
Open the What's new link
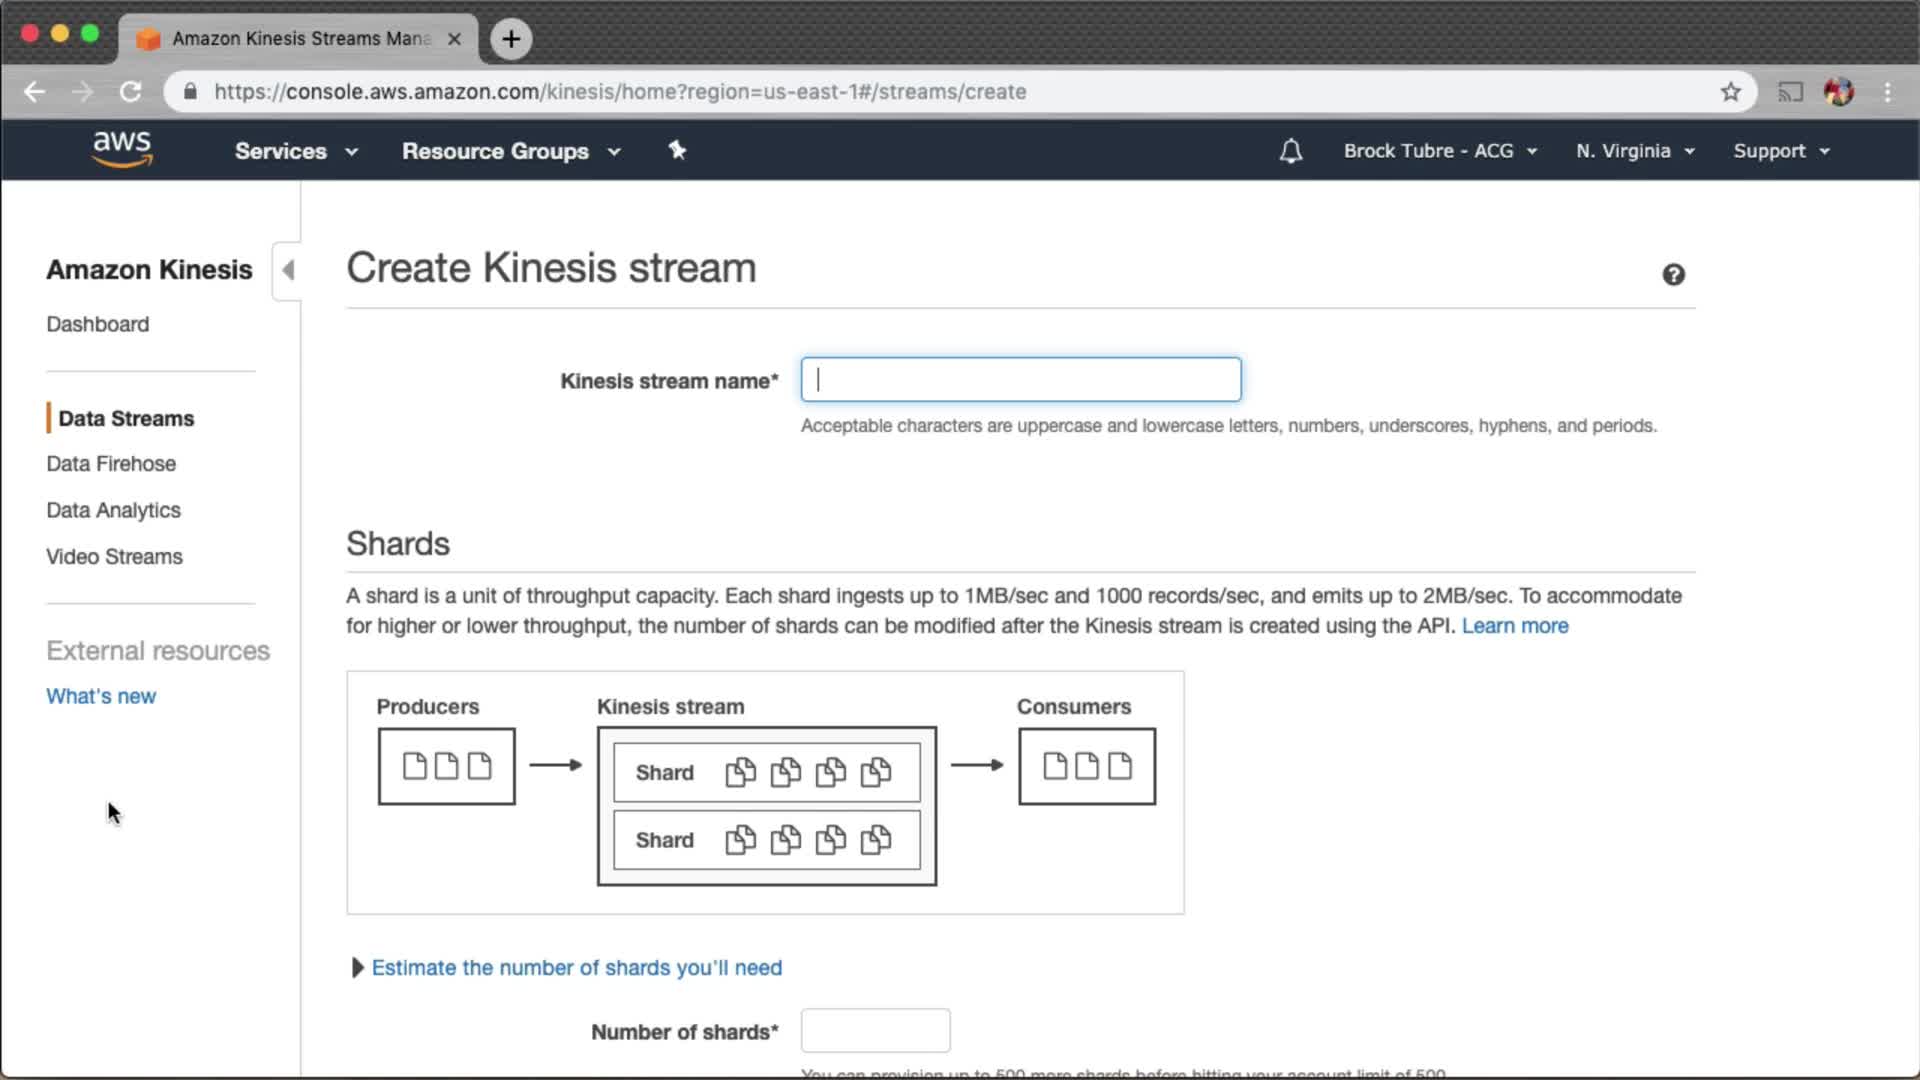point(101,696)
